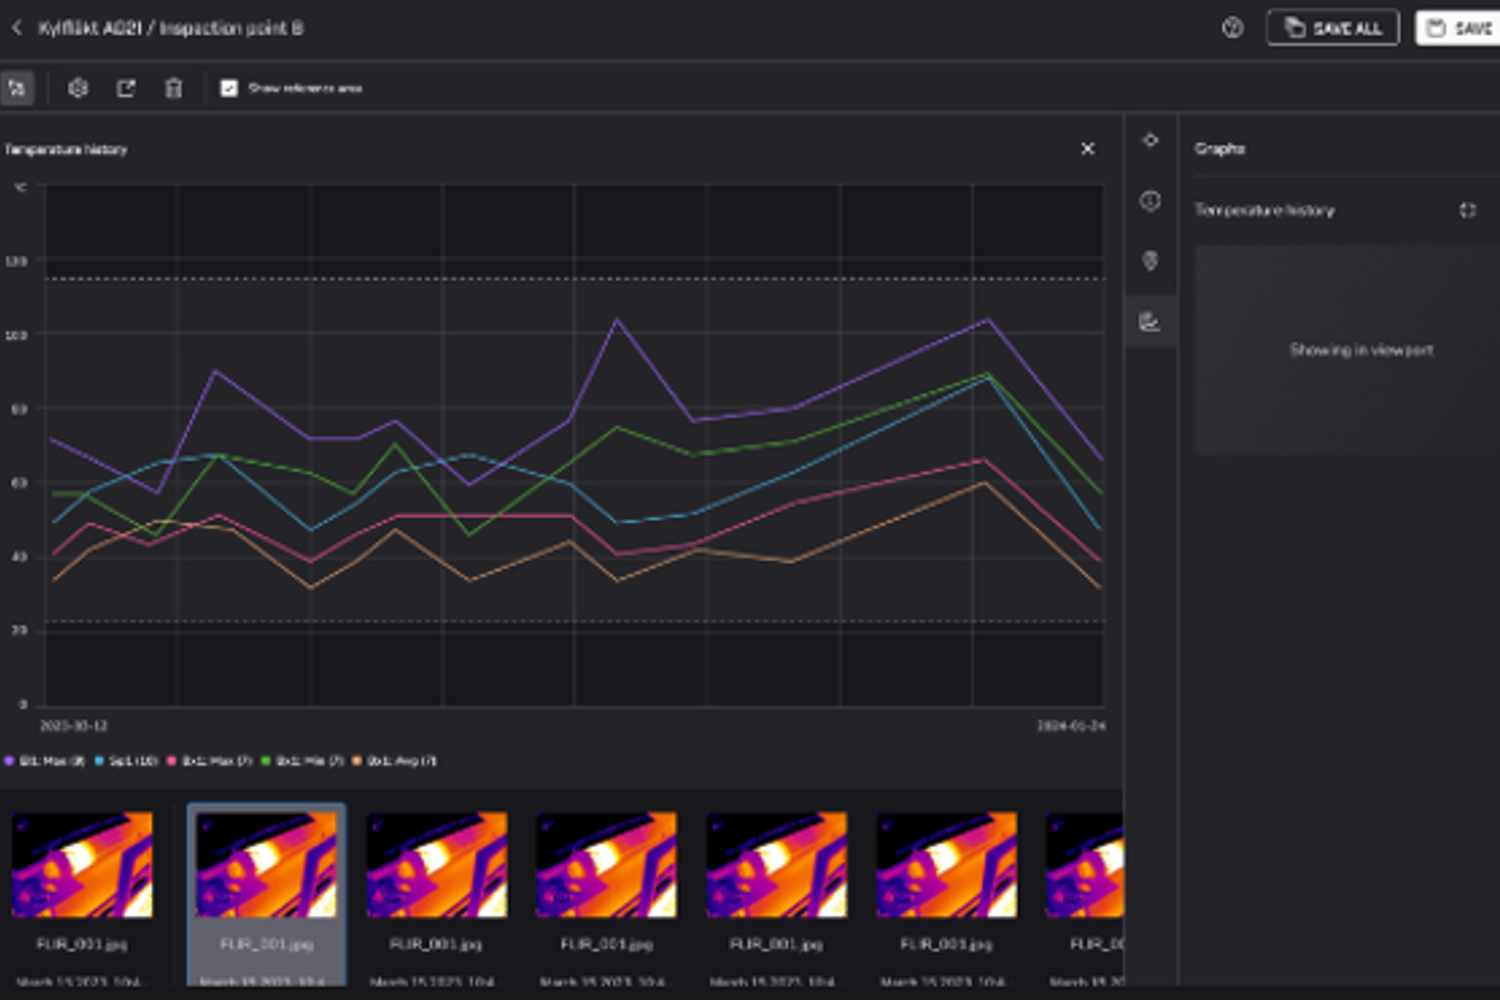
Task: Open the info icon in side strip
Action: [1150, 201]
